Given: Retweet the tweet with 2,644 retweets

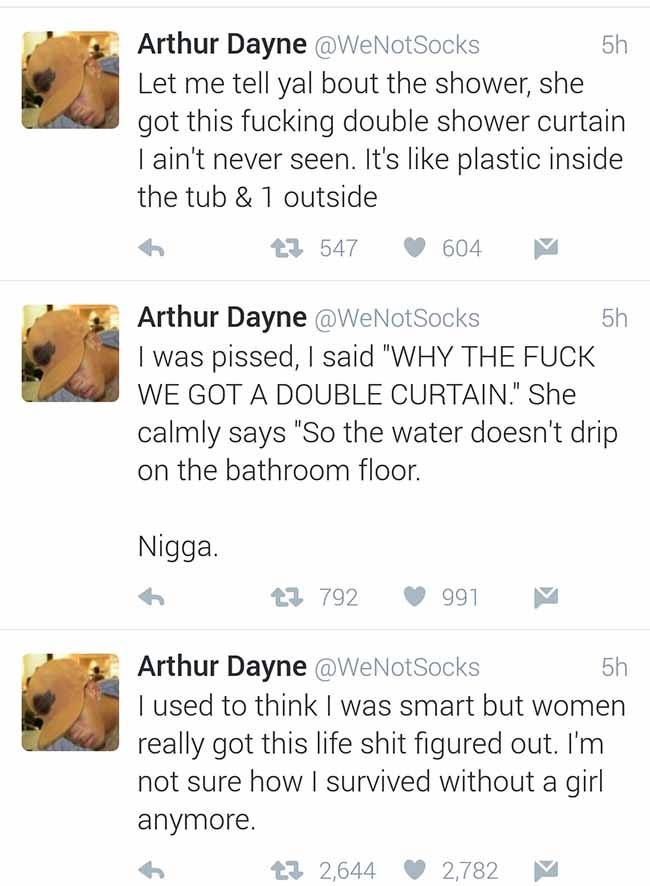Looking at the screenshot, I should pyautogui.click(x=287, y=870).
